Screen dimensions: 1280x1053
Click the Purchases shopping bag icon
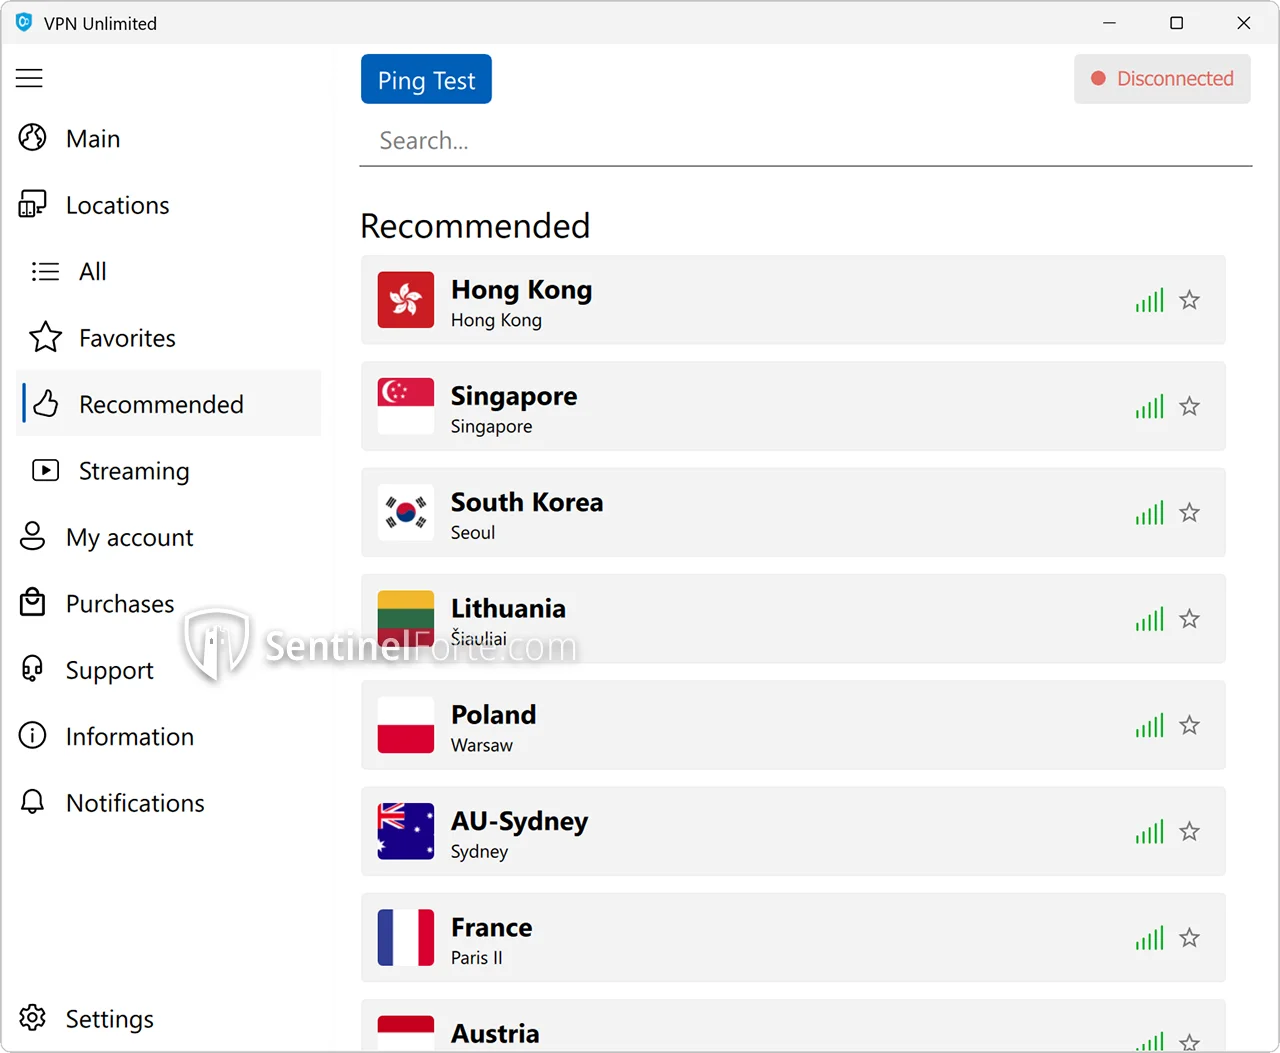[x=32, y=602]
